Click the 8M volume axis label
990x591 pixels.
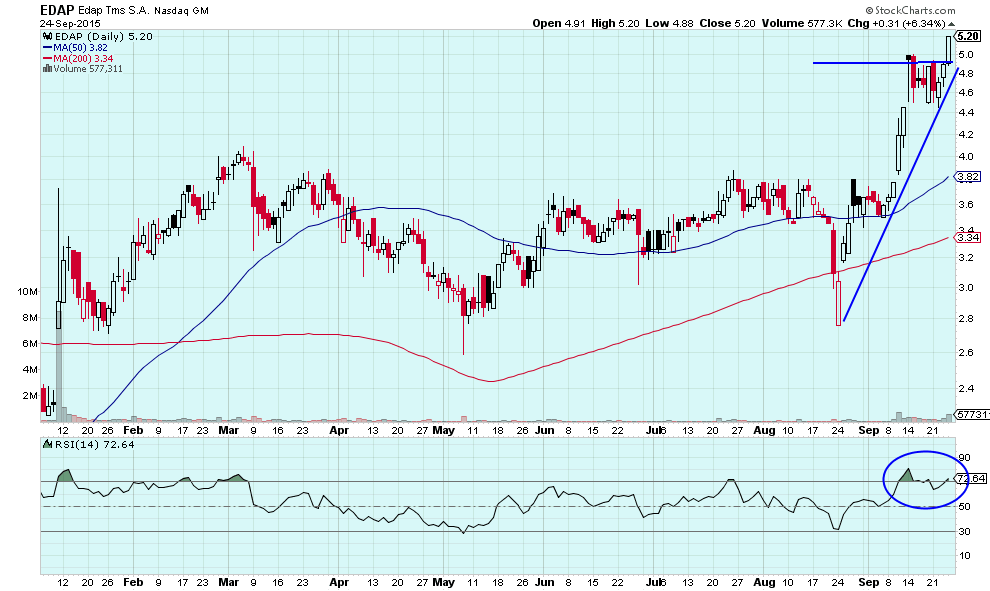pyautogui.click(x=30, y=318)
